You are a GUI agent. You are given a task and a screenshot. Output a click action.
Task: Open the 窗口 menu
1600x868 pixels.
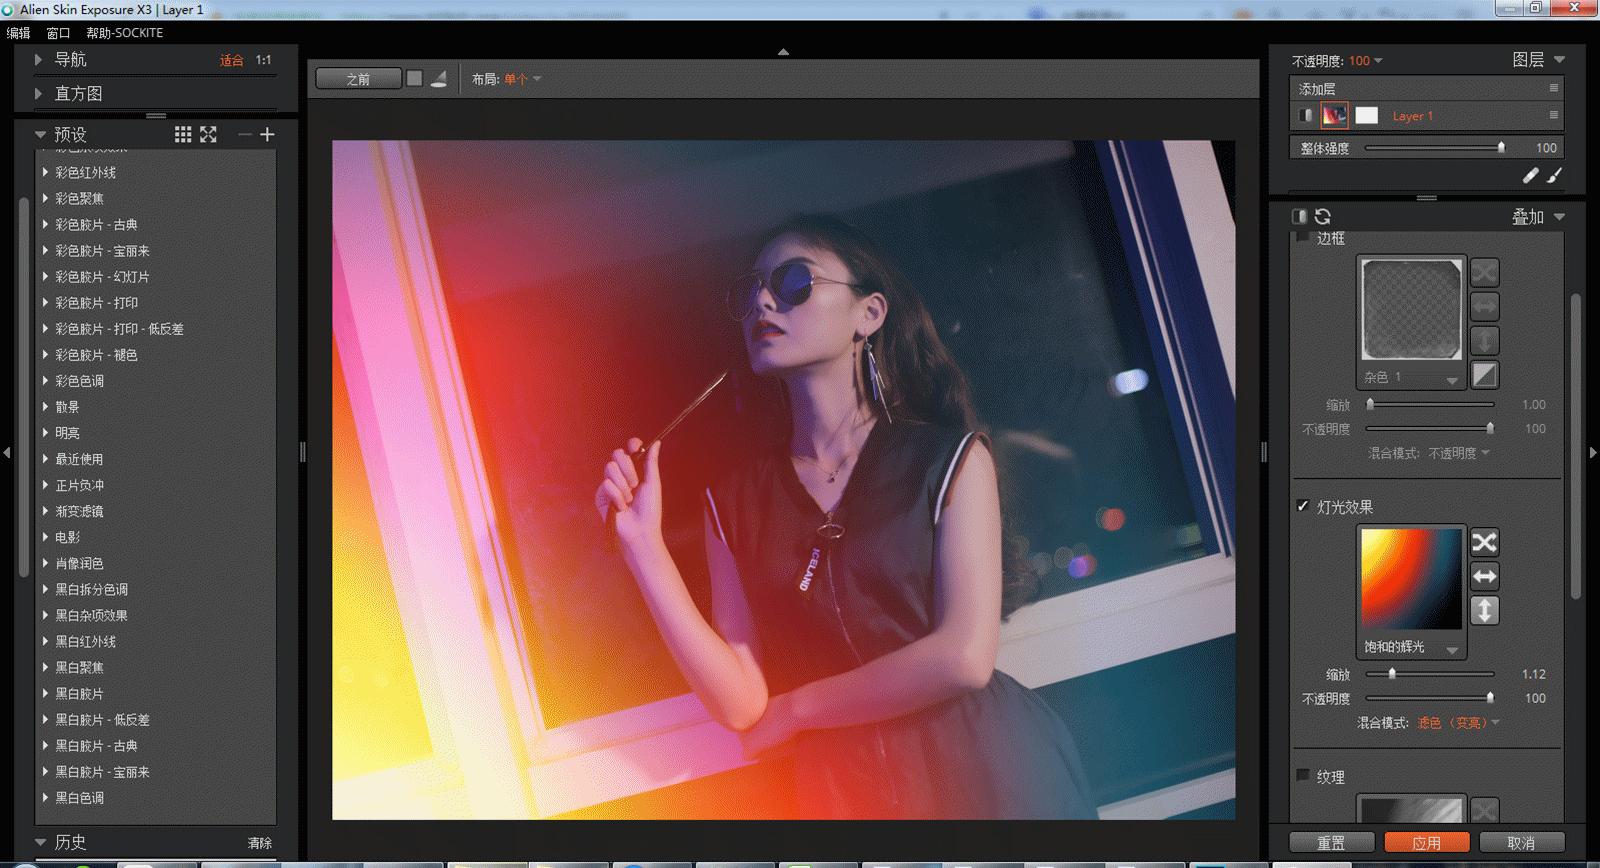point(58,33)
